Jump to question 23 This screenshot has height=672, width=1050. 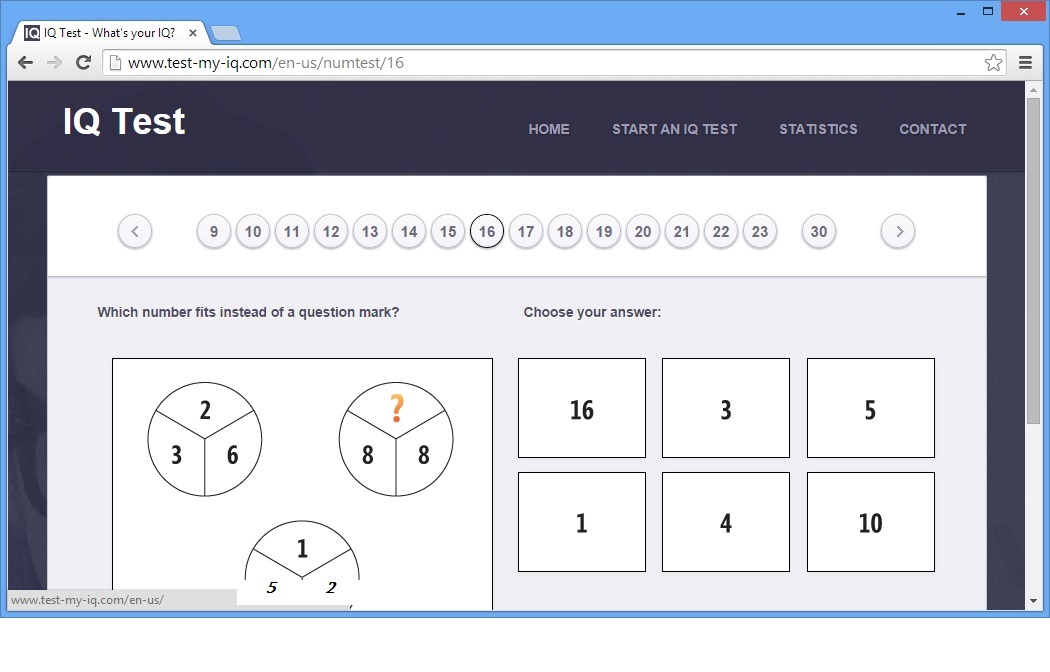point(759,232)
